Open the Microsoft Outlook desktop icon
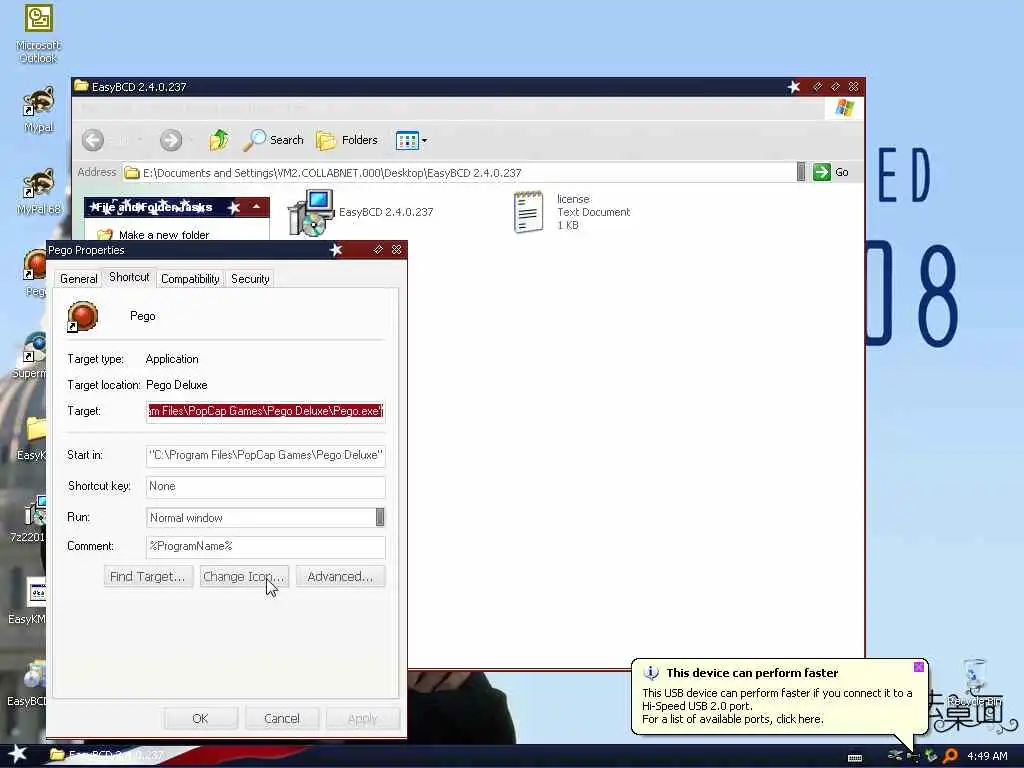Screen dimensions: 1024x768 tap(38, 33)
